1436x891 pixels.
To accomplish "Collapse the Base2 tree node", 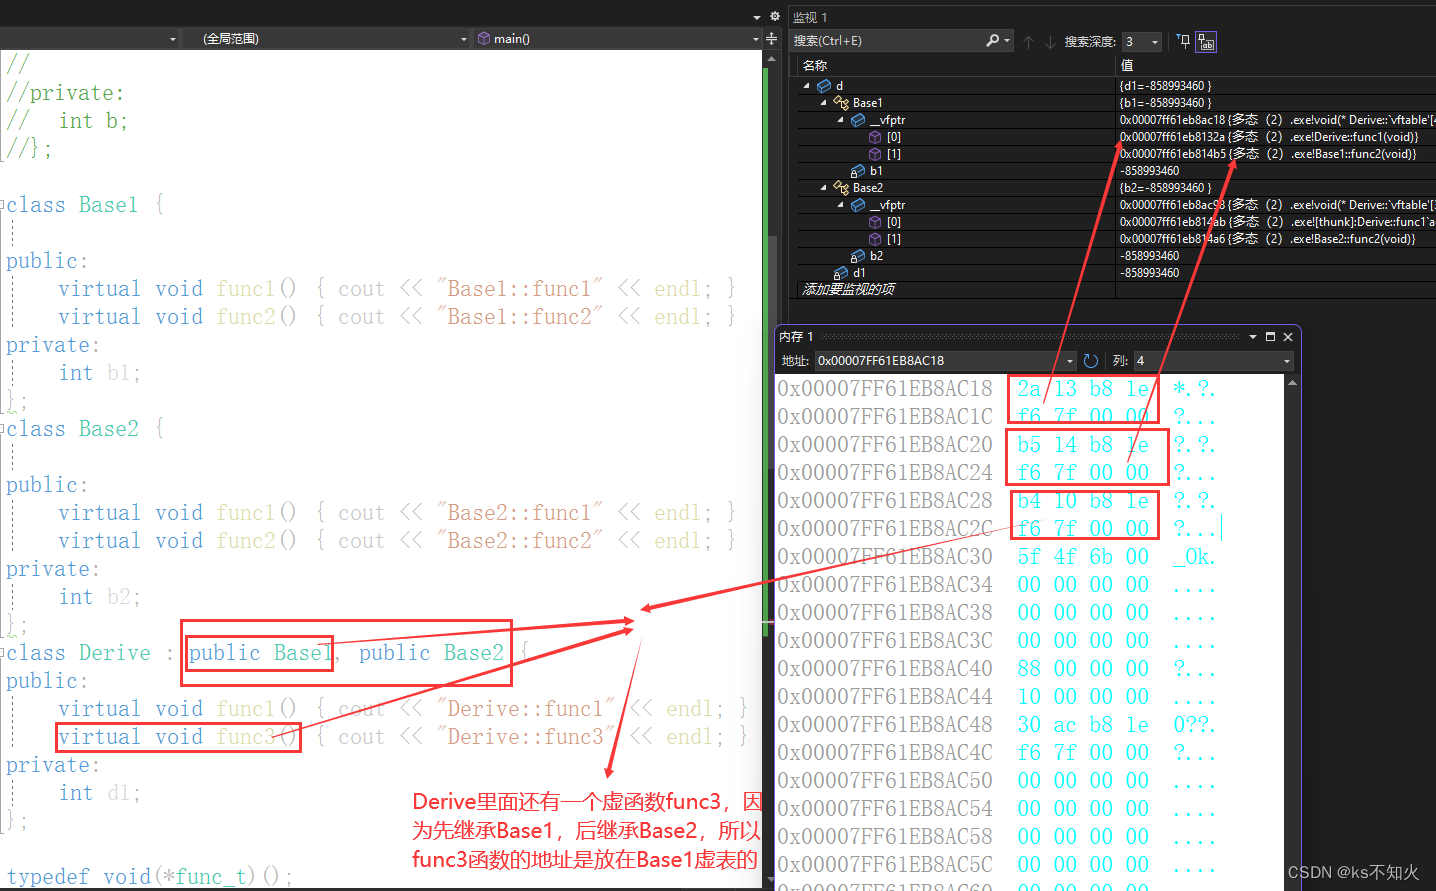I will 824,188.
